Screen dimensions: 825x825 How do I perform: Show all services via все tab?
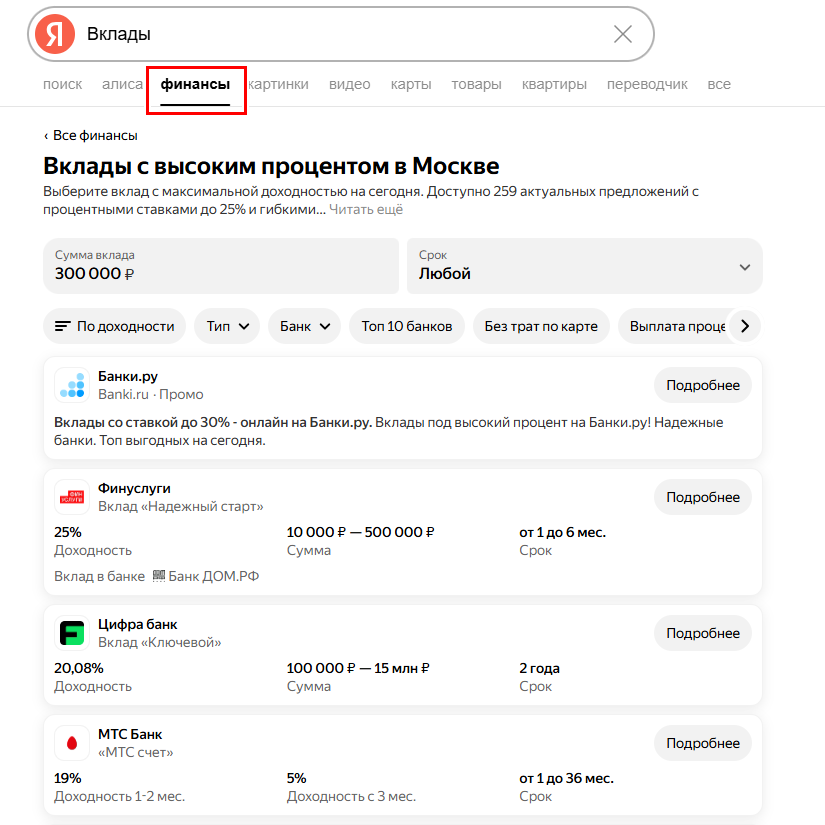(719, 84)
